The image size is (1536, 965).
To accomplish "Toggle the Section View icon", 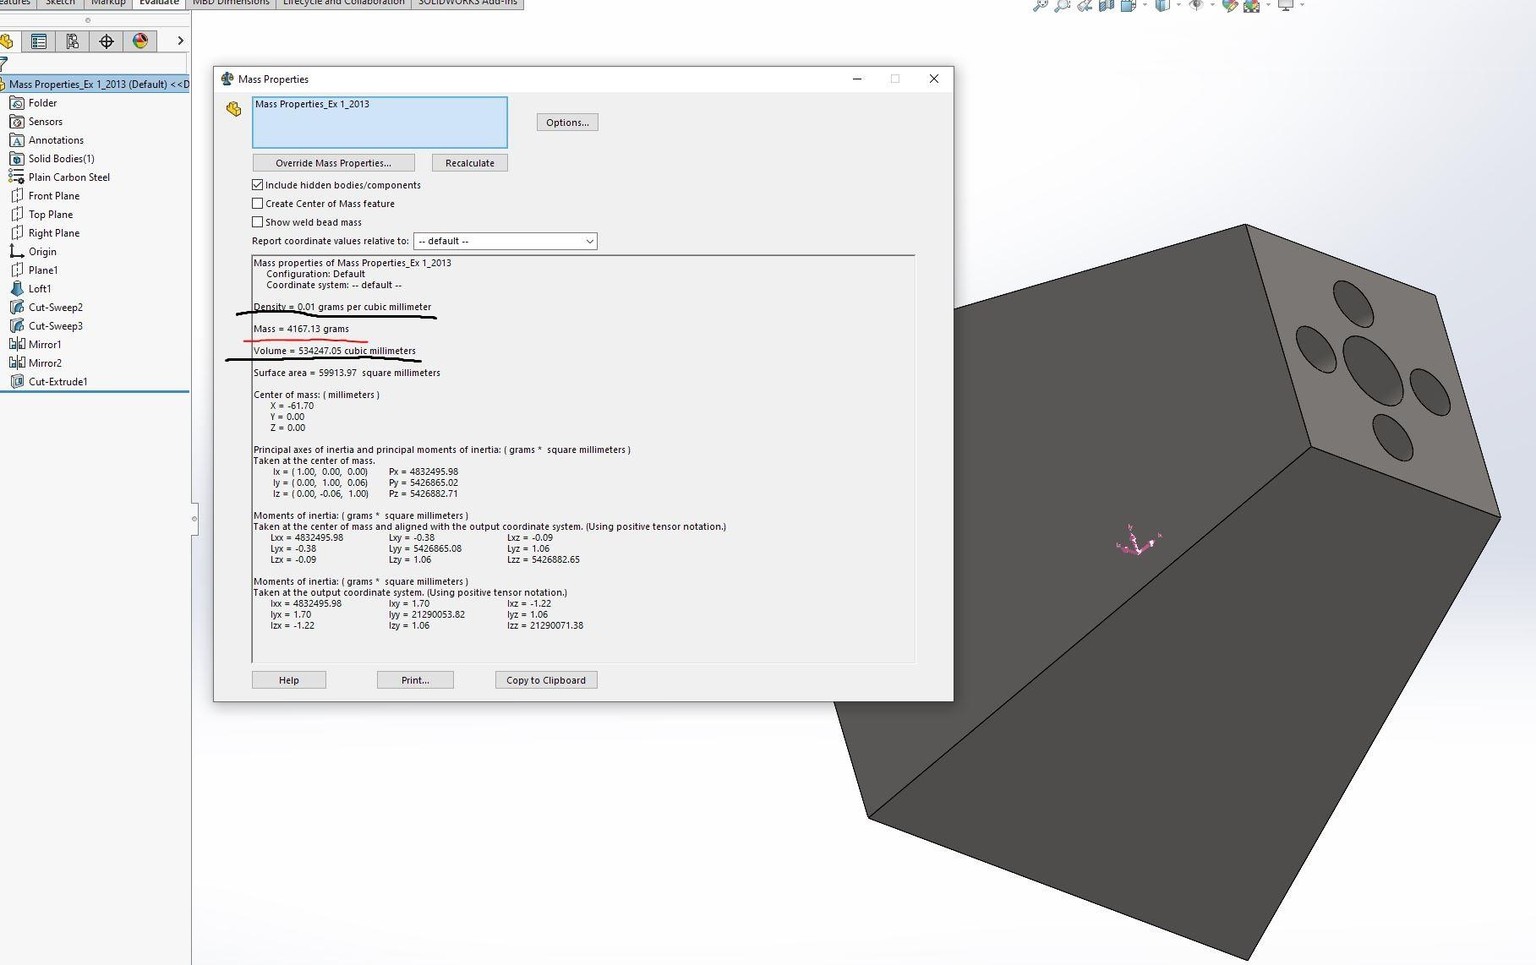I will (1106, 5).
